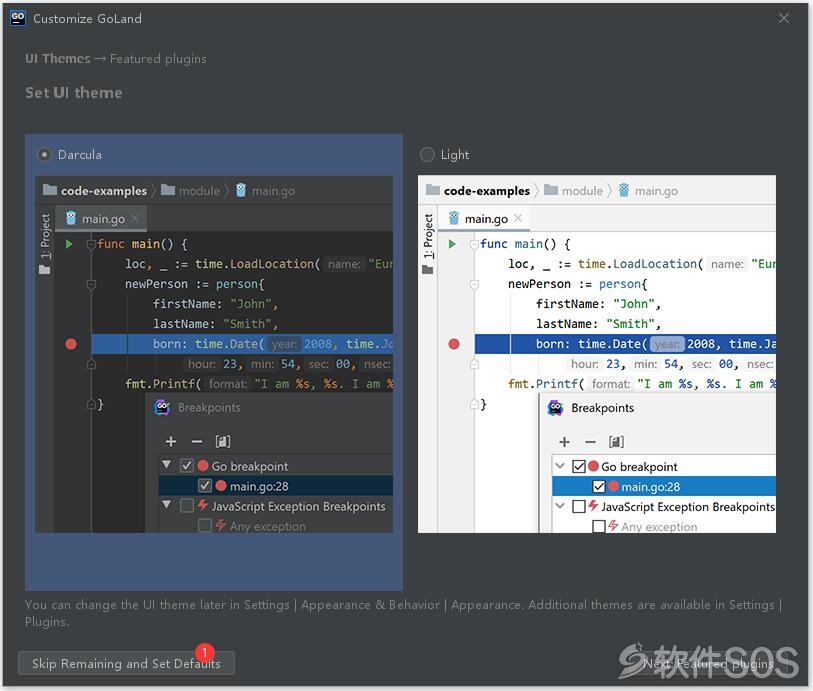Go to Next: Featured plugins
This screenshot has width=813, height=691.
click(708, 663)
